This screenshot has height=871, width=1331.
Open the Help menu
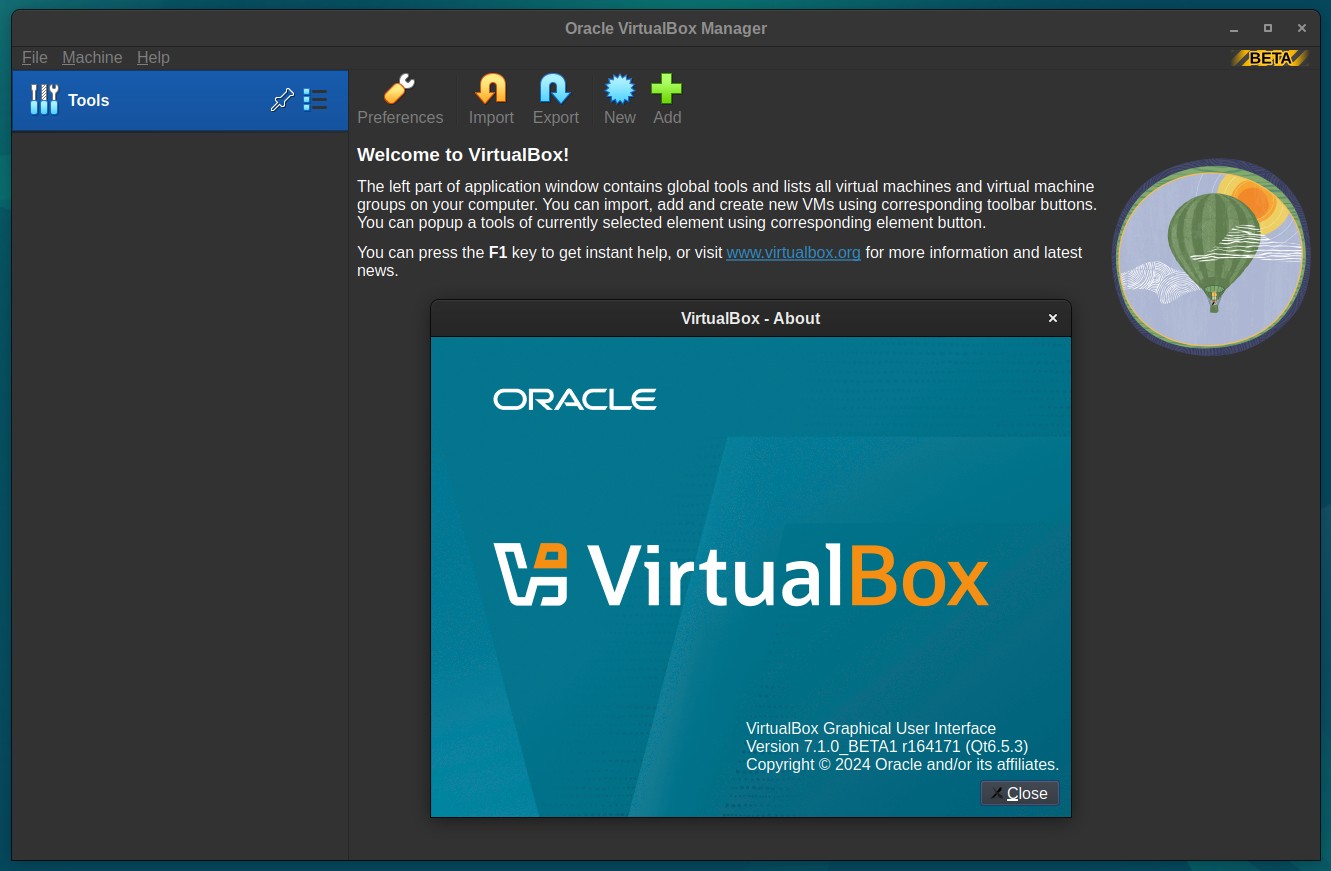153,58
